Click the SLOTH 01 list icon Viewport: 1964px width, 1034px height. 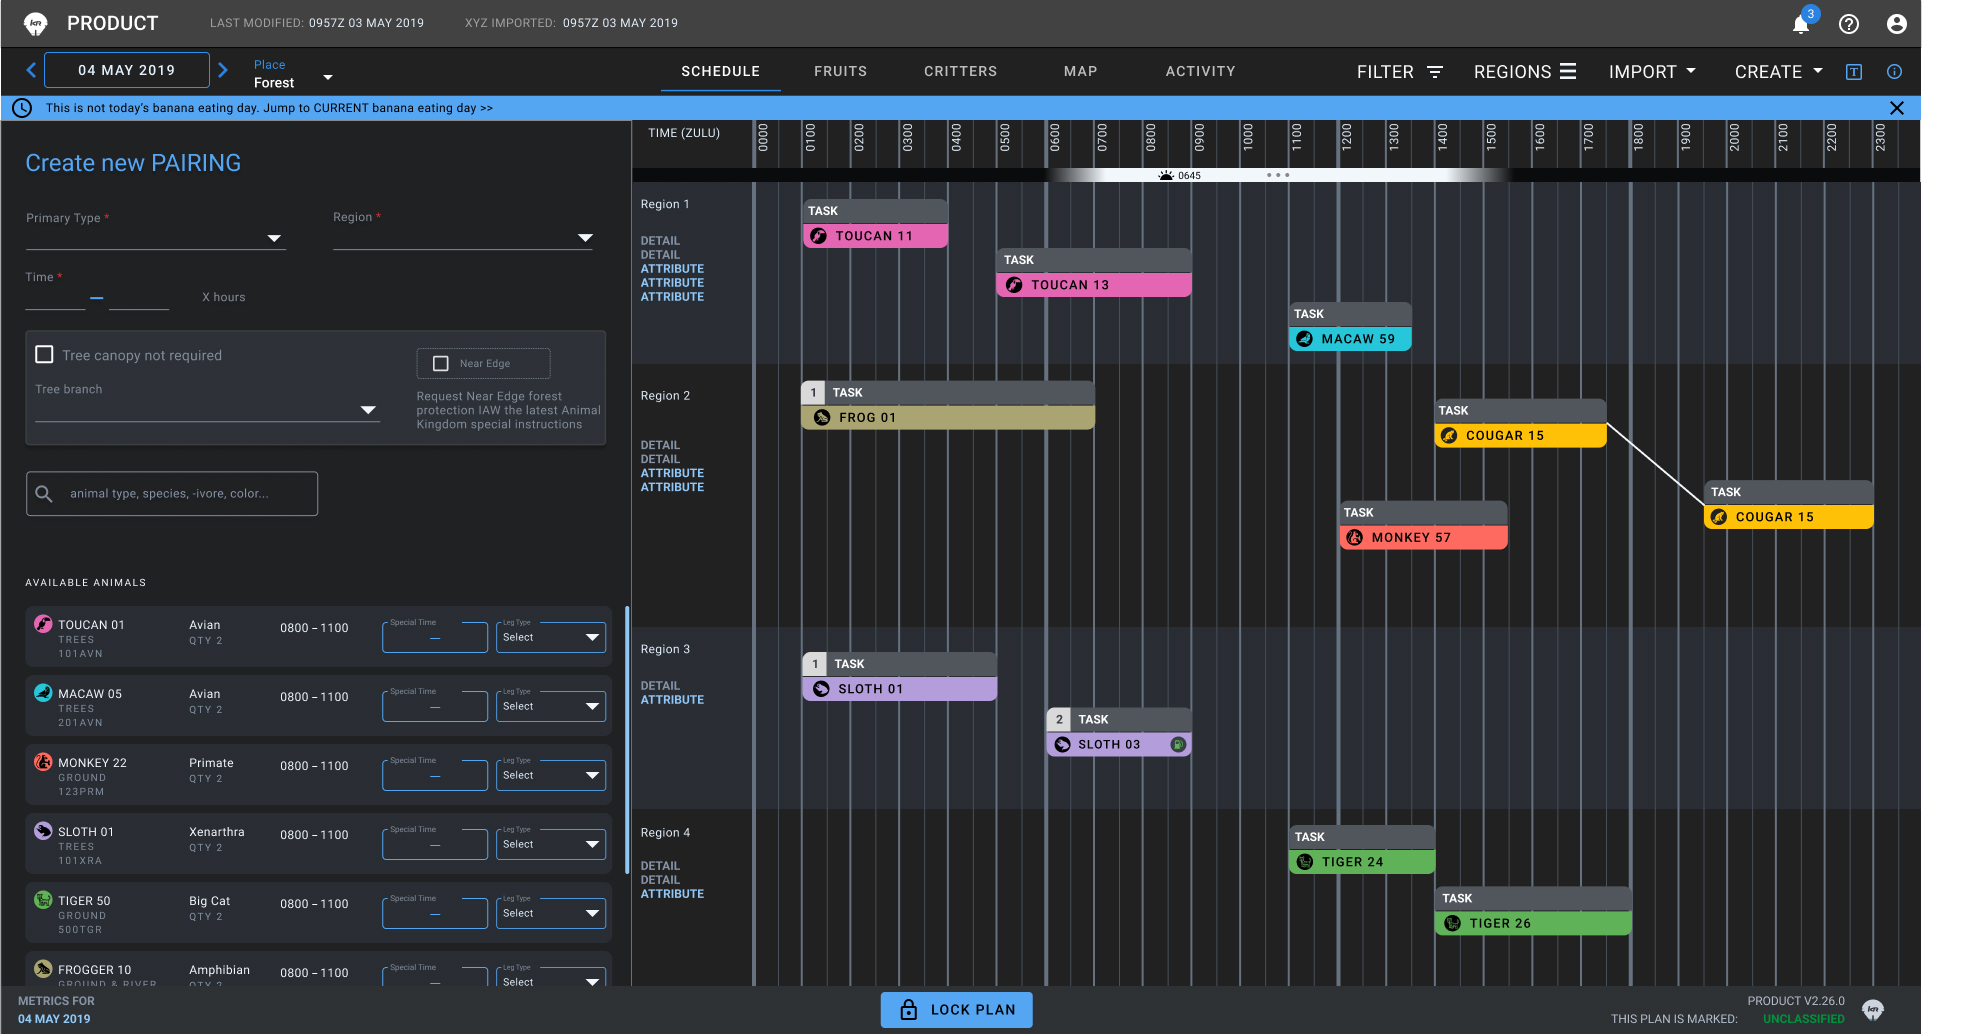(x=43, y=830)
